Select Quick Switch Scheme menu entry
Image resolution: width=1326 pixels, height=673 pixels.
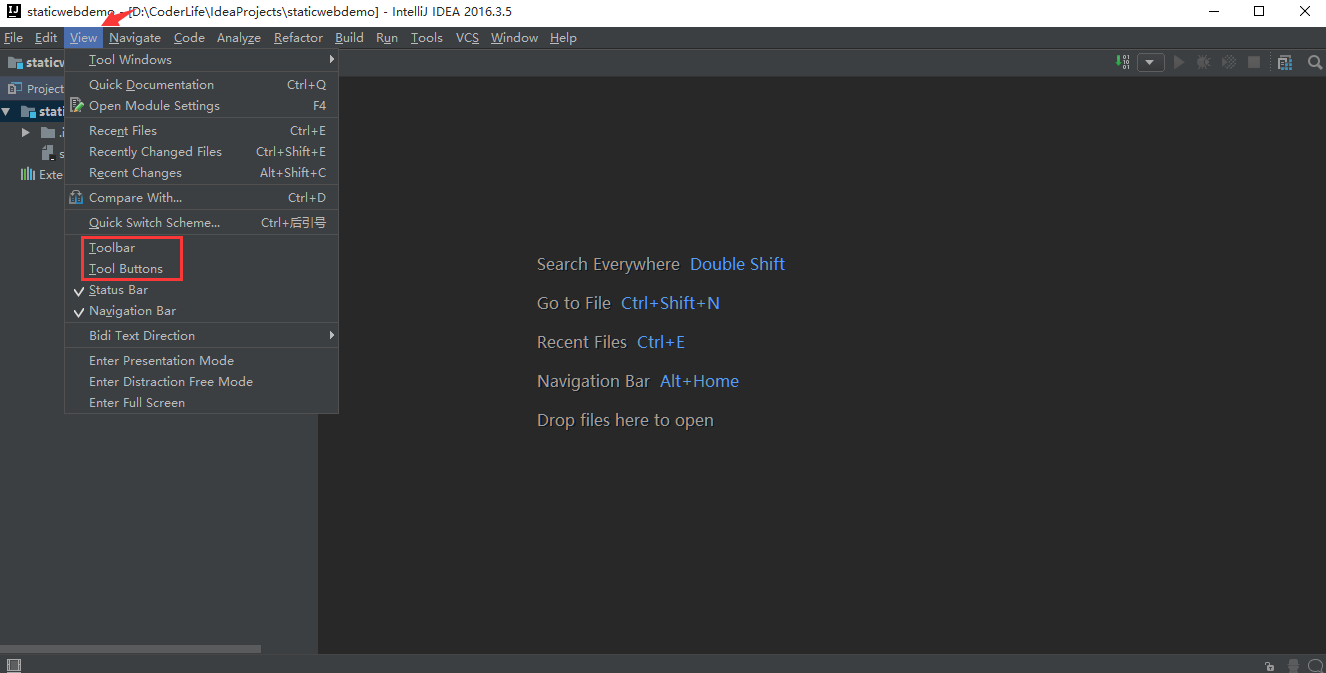coord(154,223)
